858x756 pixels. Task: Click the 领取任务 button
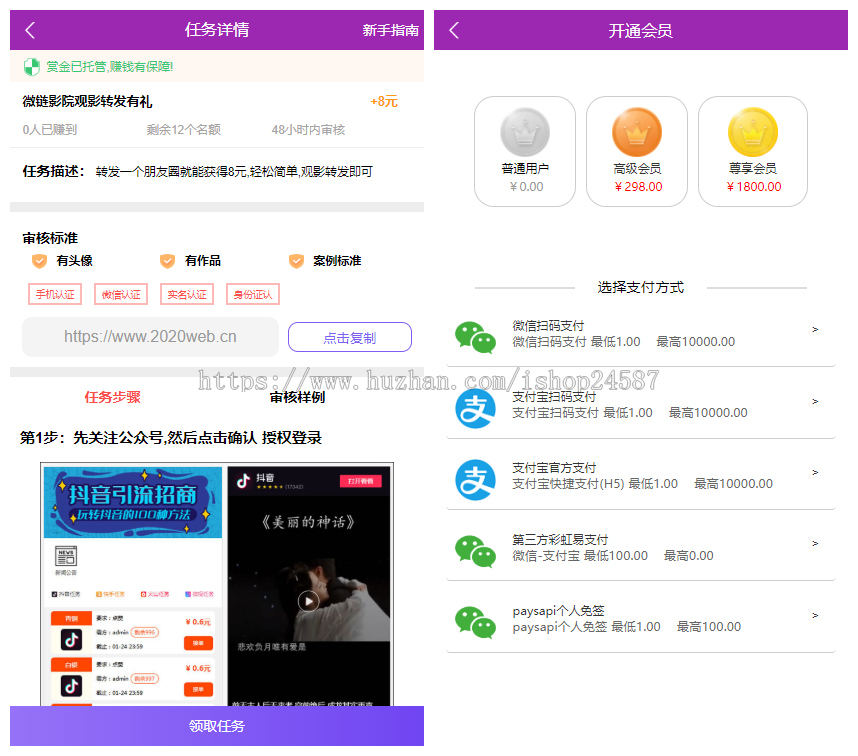click(217, 726)
